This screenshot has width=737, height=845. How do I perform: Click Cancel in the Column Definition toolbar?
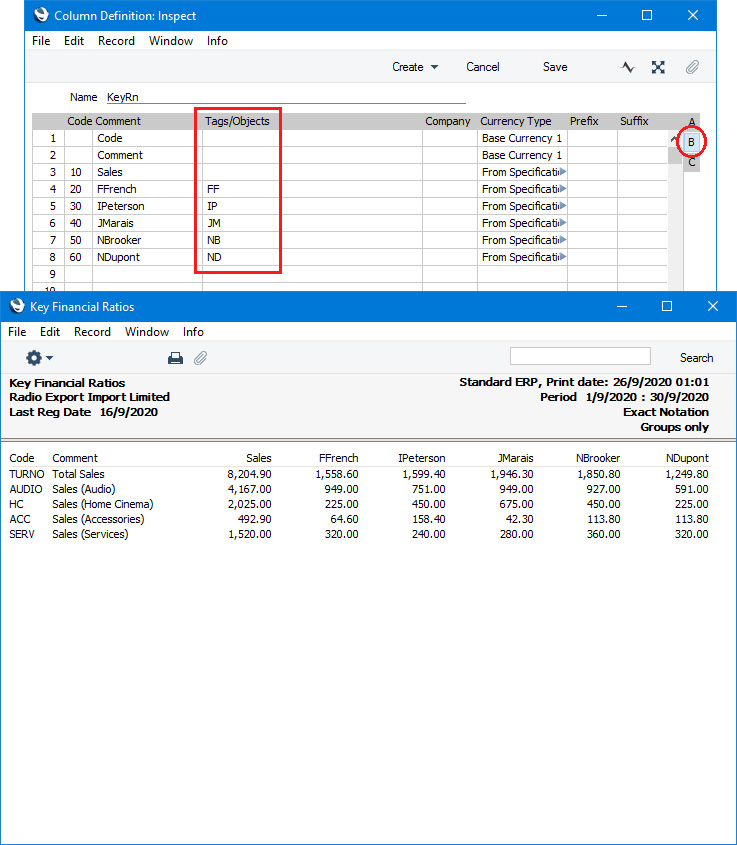pos(483,67)
